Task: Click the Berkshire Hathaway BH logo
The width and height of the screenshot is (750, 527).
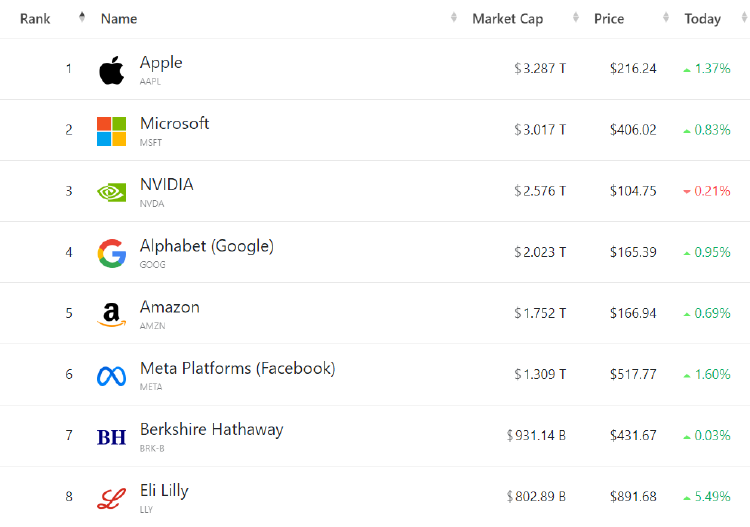Action: coord(111,437)
